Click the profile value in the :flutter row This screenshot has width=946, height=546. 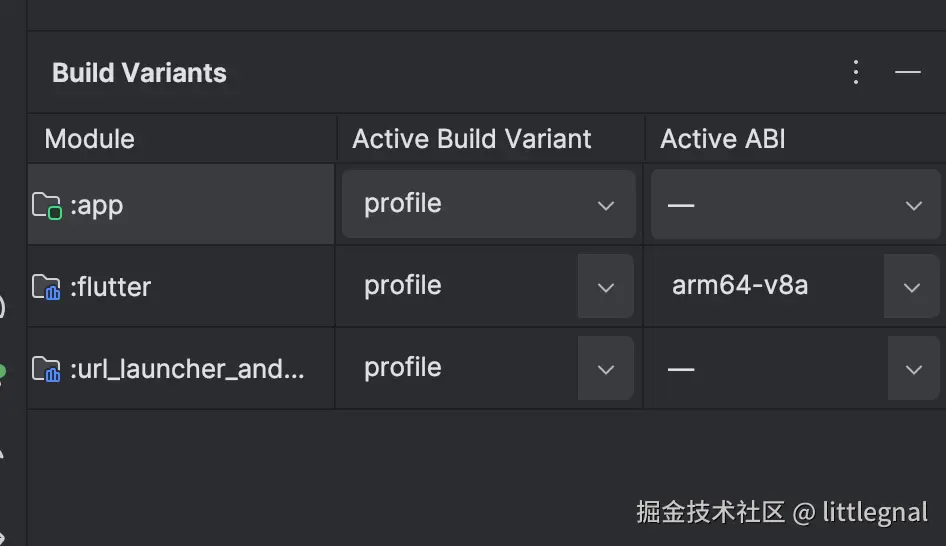(x=403, y=286)
